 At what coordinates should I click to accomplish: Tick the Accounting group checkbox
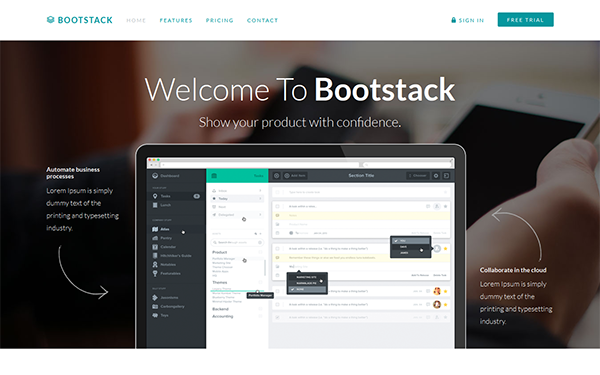[260, 316]
